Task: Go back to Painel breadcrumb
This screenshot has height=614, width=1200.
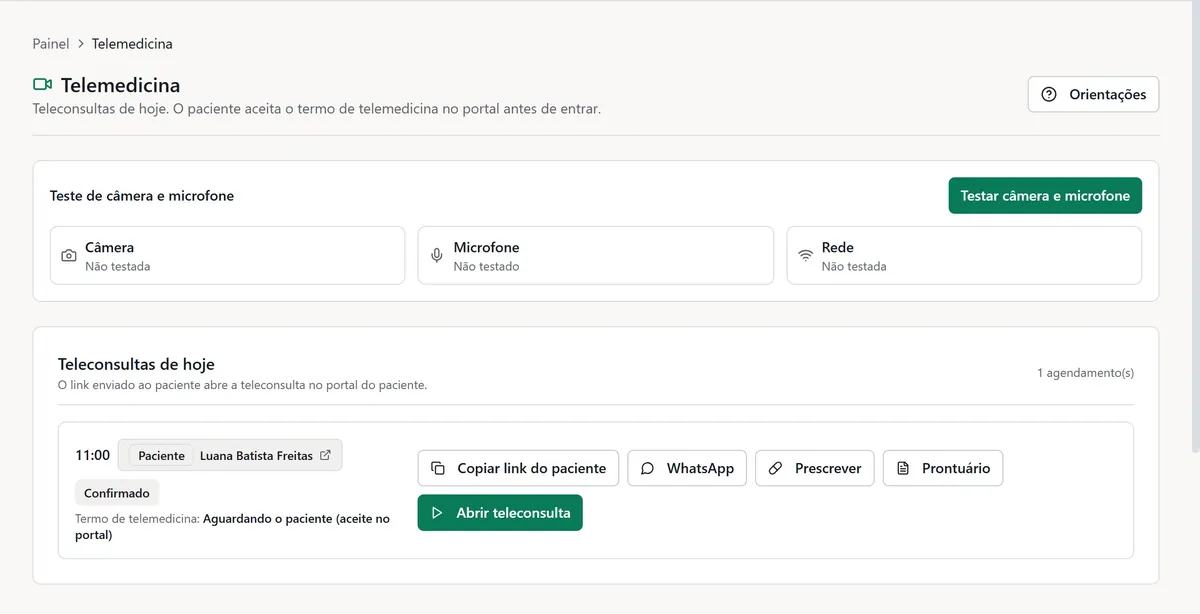Action: click(x=51, y=44)
